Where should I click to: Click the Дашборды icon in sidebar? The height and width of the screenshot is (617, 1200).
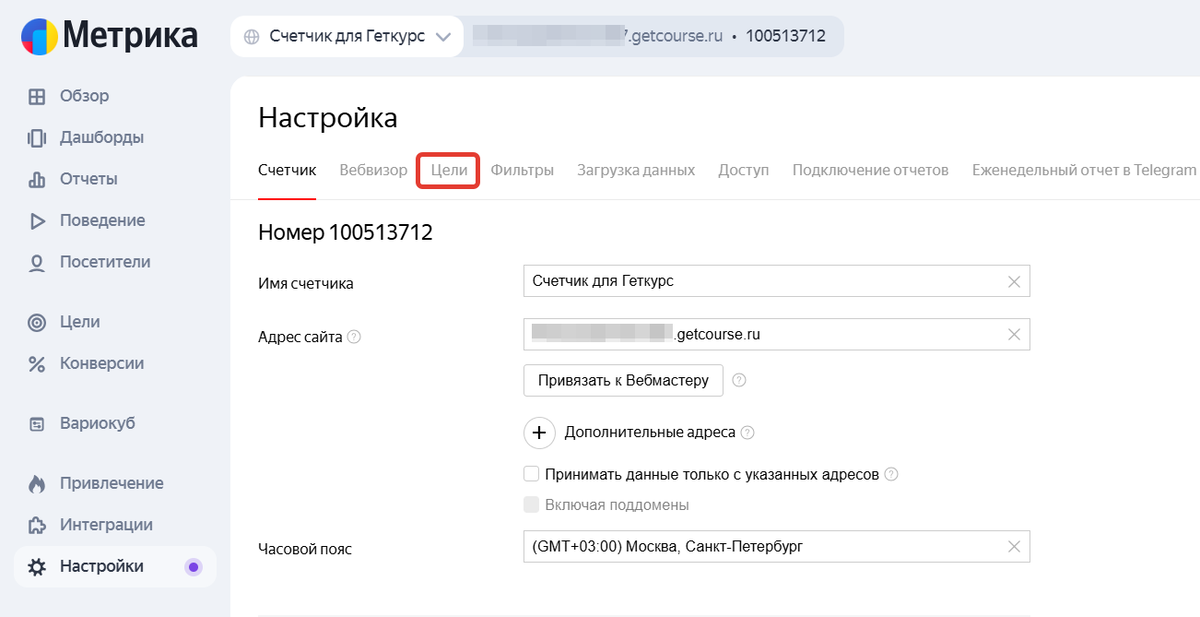point(37,138)
